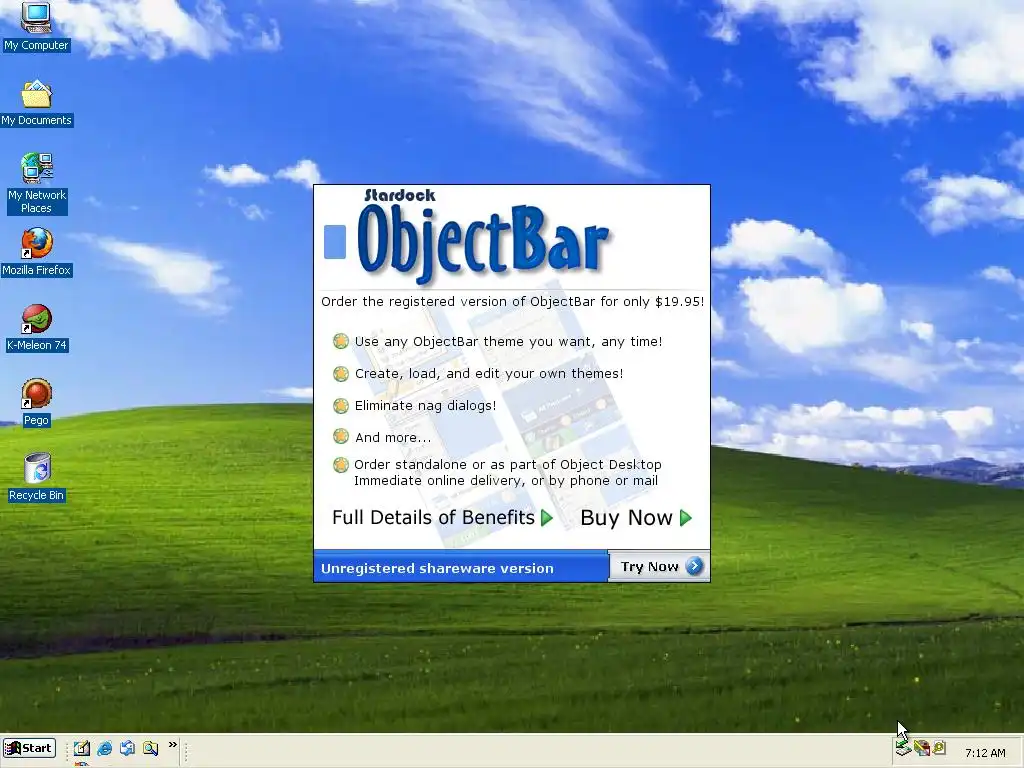Click the toolbar grip after the quick launch chevron
The width and height of the screenshot is (1024, 768).
[186, 750]
